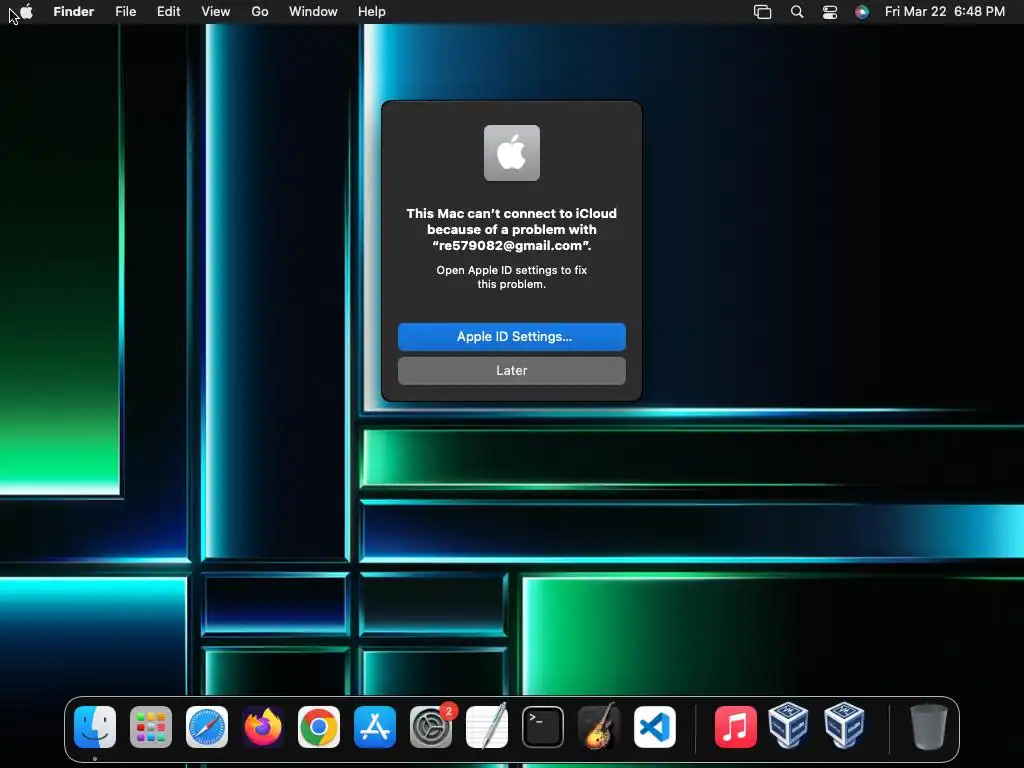Click the date and time clock
This screenshot has height=768, width=1024.
[x=944, y=12]
